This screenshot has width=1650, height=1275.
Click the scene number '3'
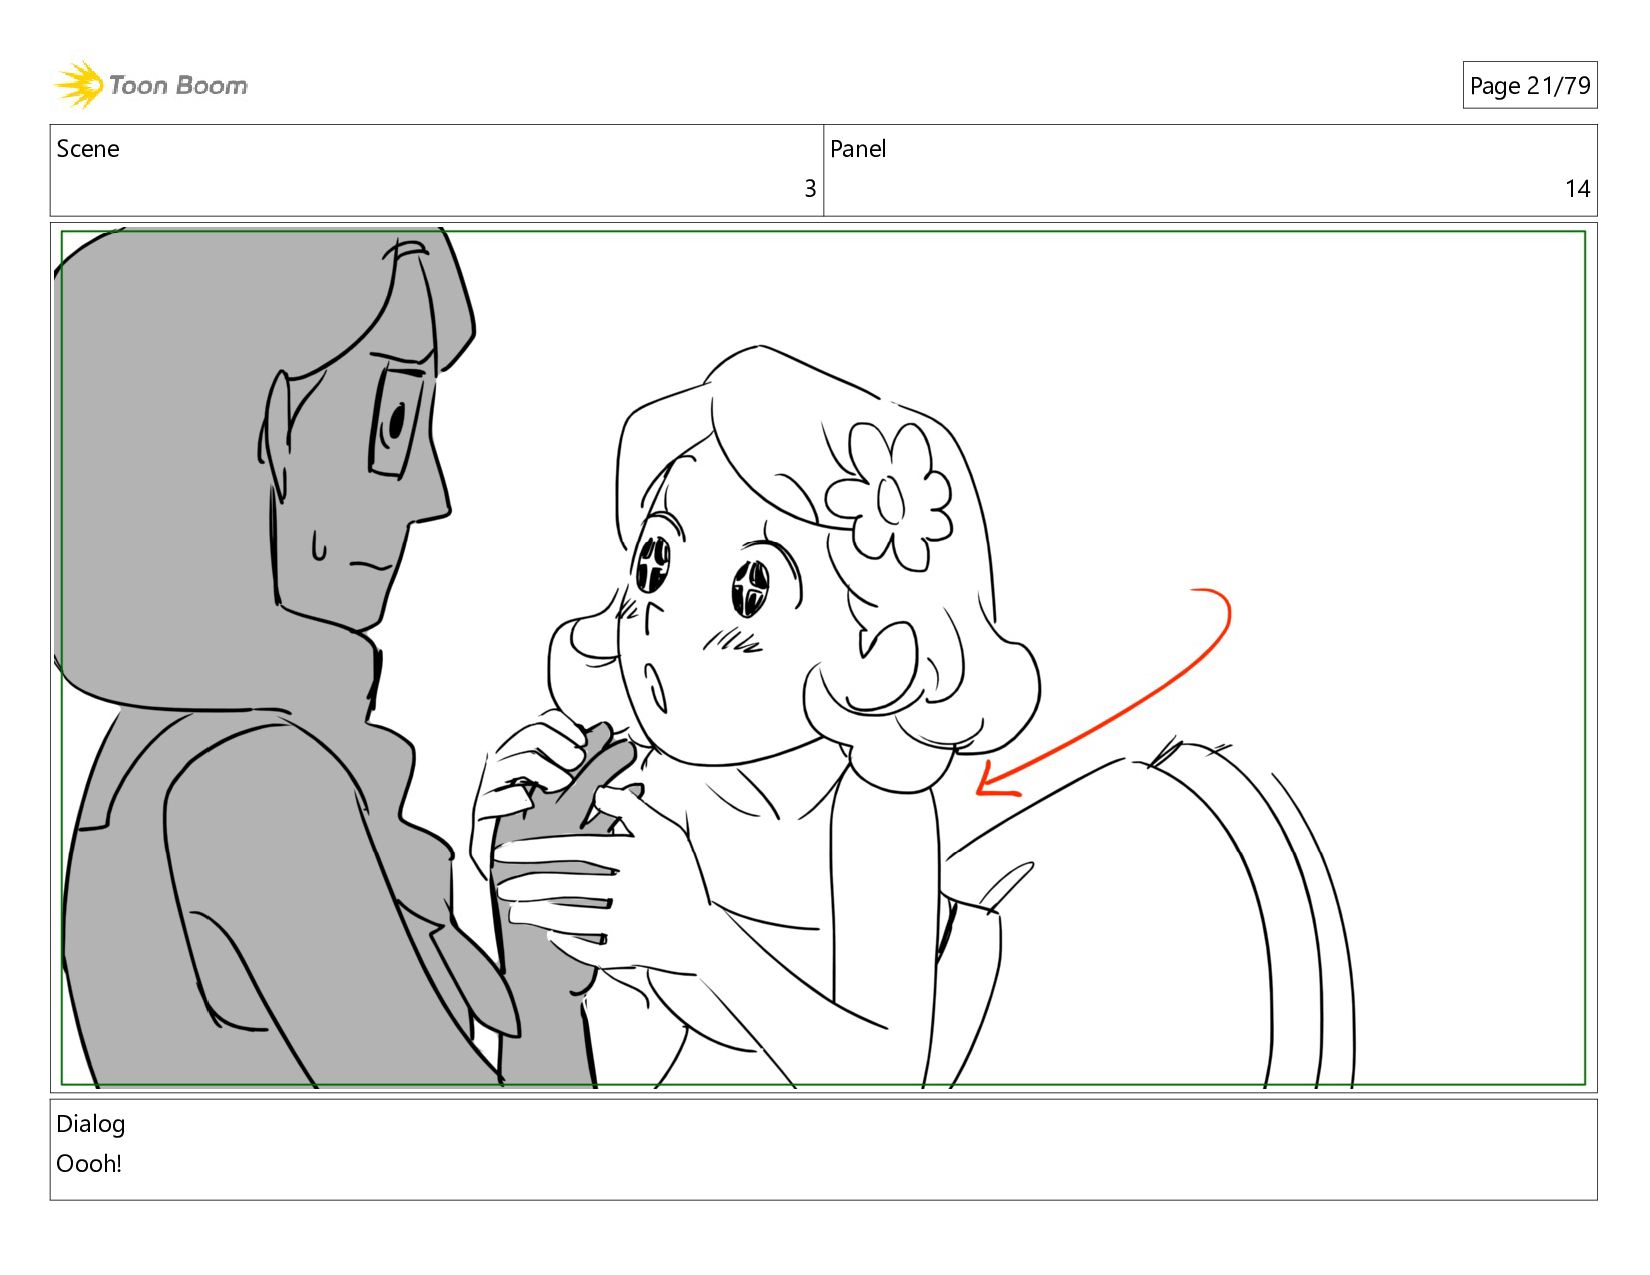click(810, 189)
